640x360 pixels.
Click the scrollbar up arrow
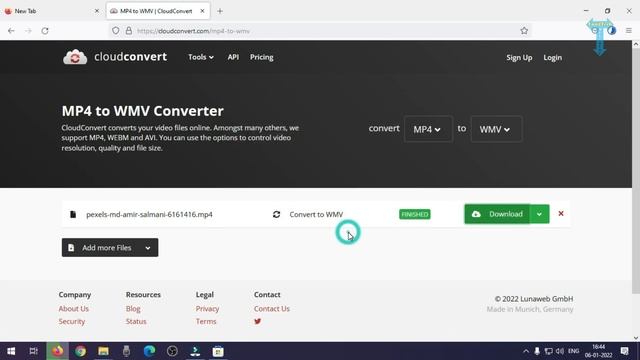point(636,44)
